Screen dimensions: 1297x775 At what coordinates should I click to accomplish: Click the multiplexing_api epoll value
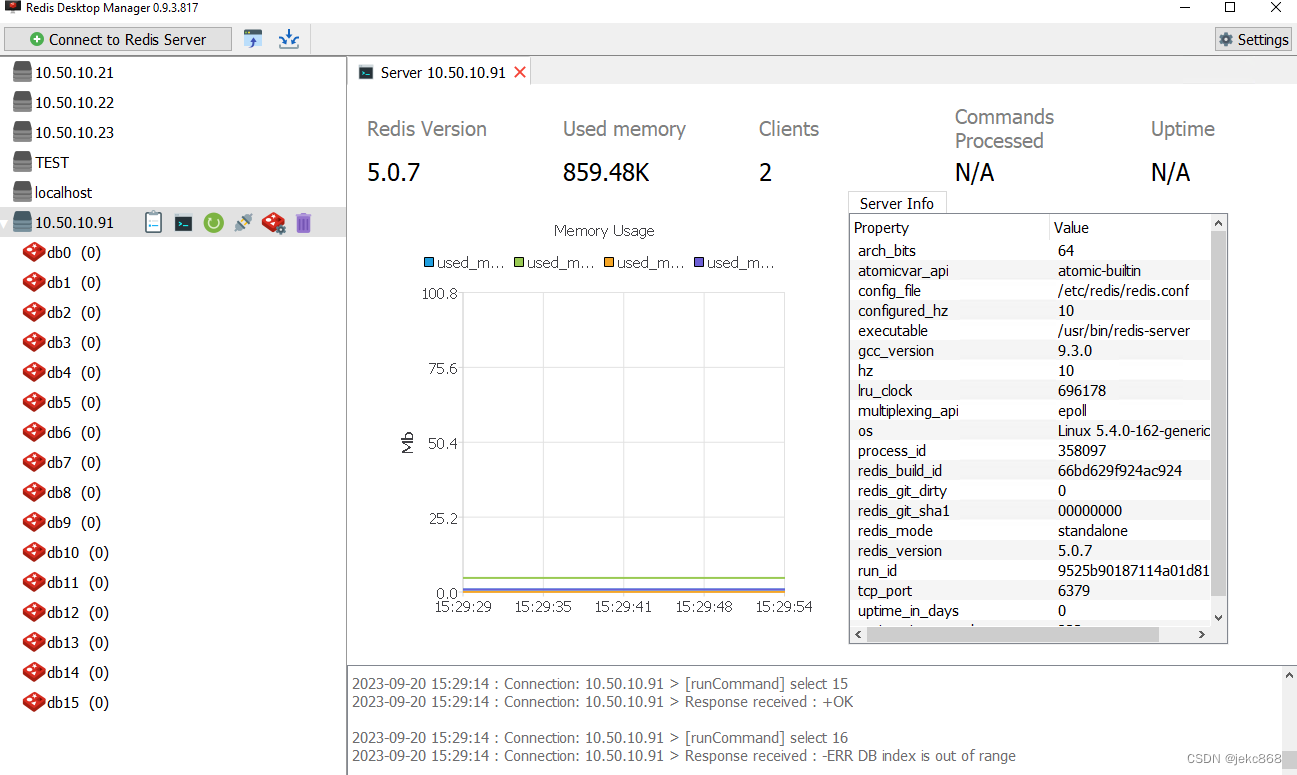1072,410
